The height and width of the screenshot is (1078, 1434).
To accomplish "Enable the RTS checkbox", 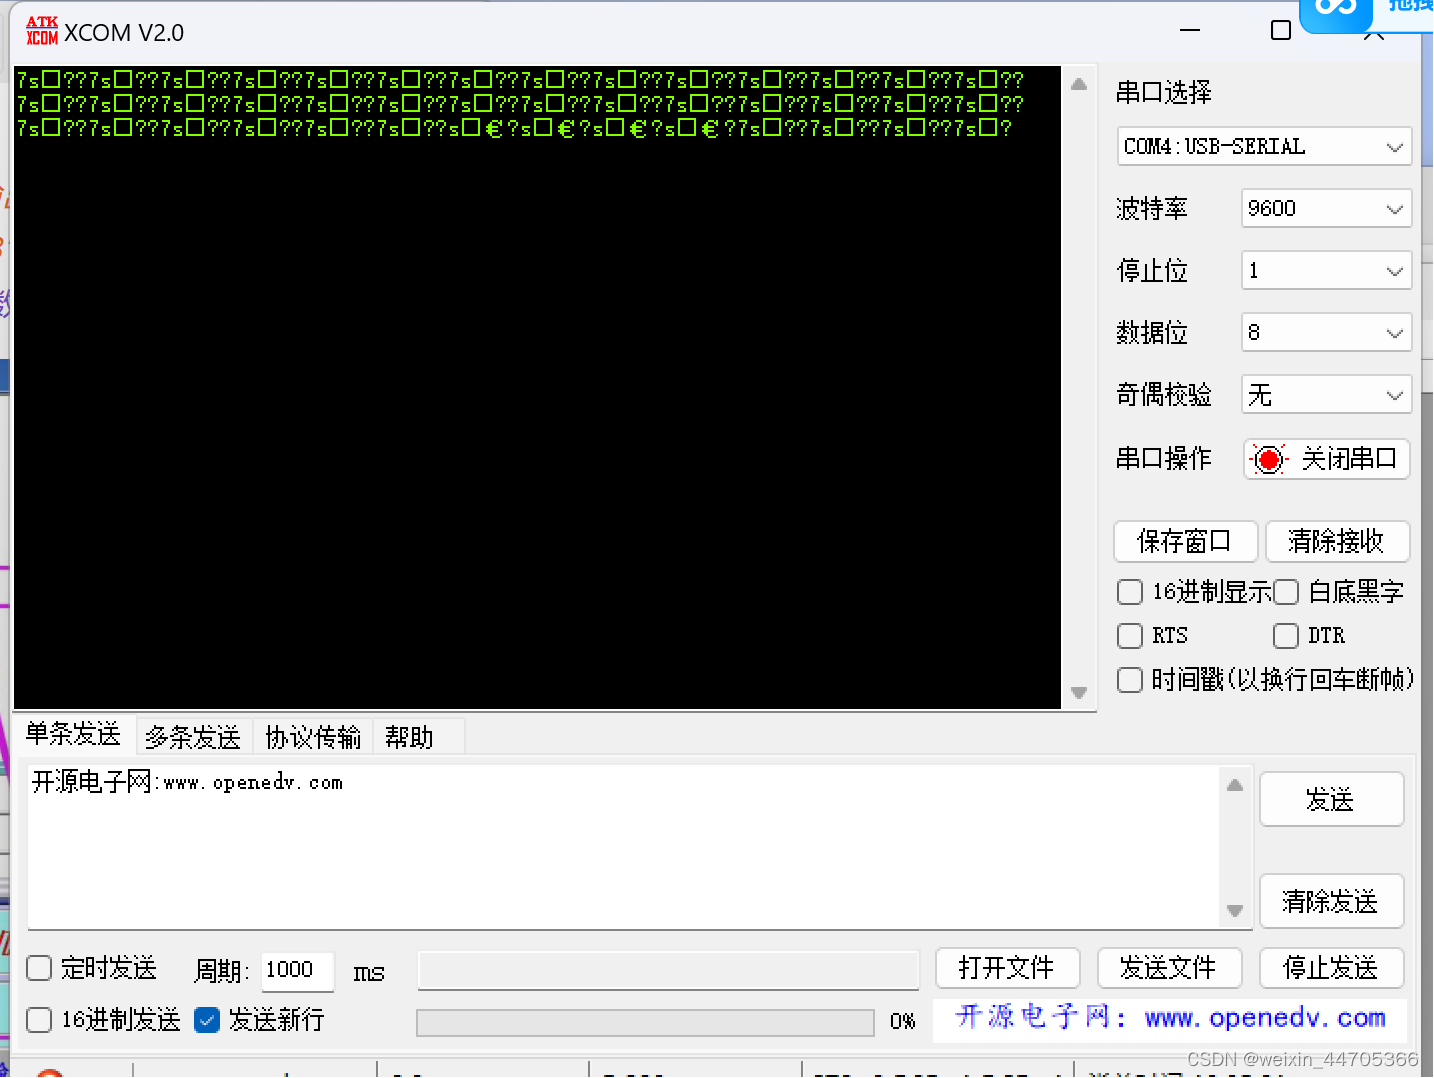I will (1129, 636).
